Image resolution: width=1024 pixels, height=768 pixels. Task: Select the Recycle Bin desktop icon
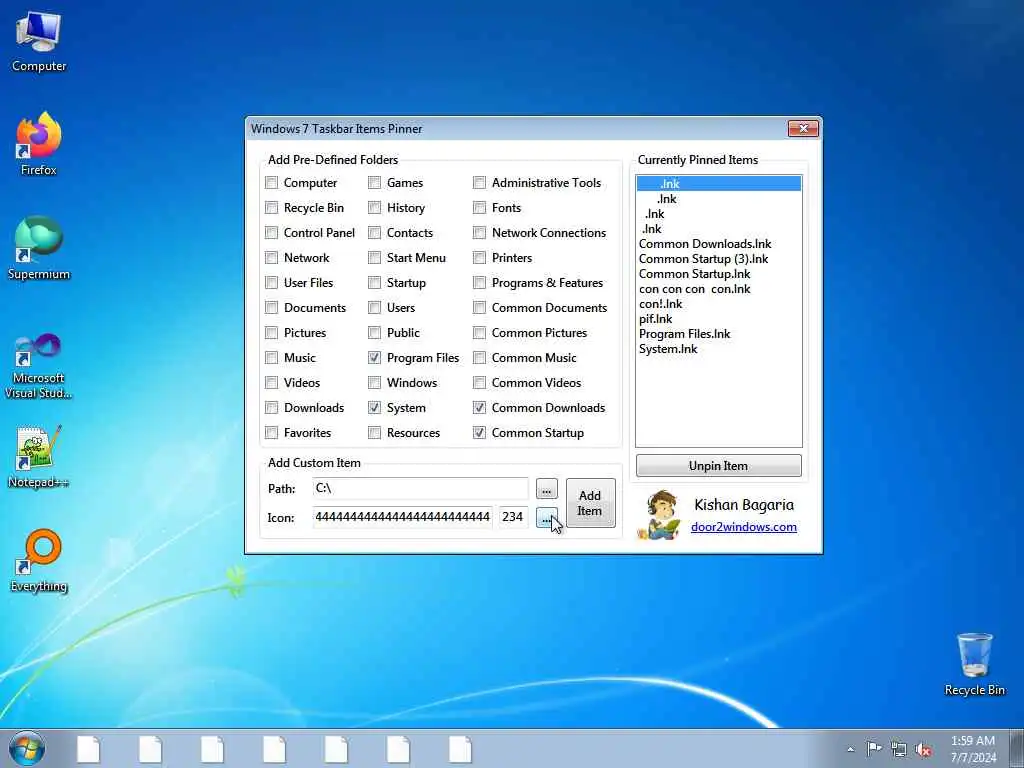click(x=974, y=664)
